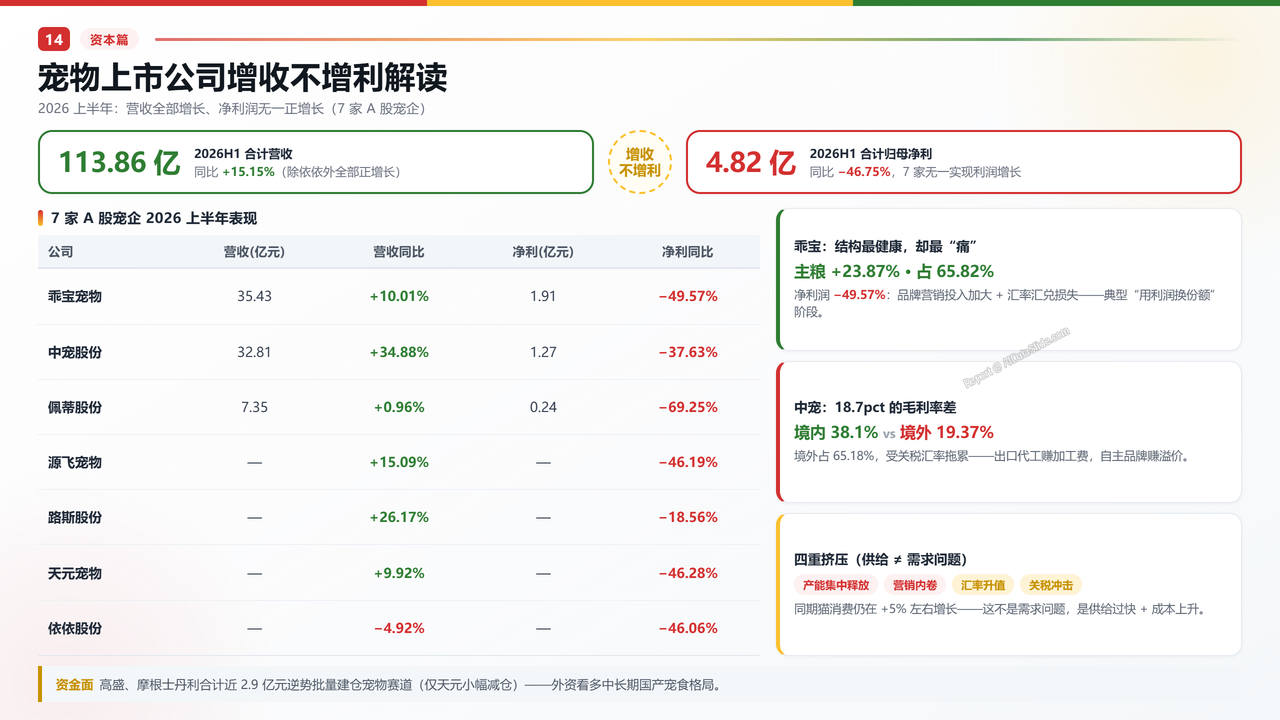Screen dimensions: 1280x720
Task: Select the slide title 宠物上市公司增收不增利解读
Action: 243,78
